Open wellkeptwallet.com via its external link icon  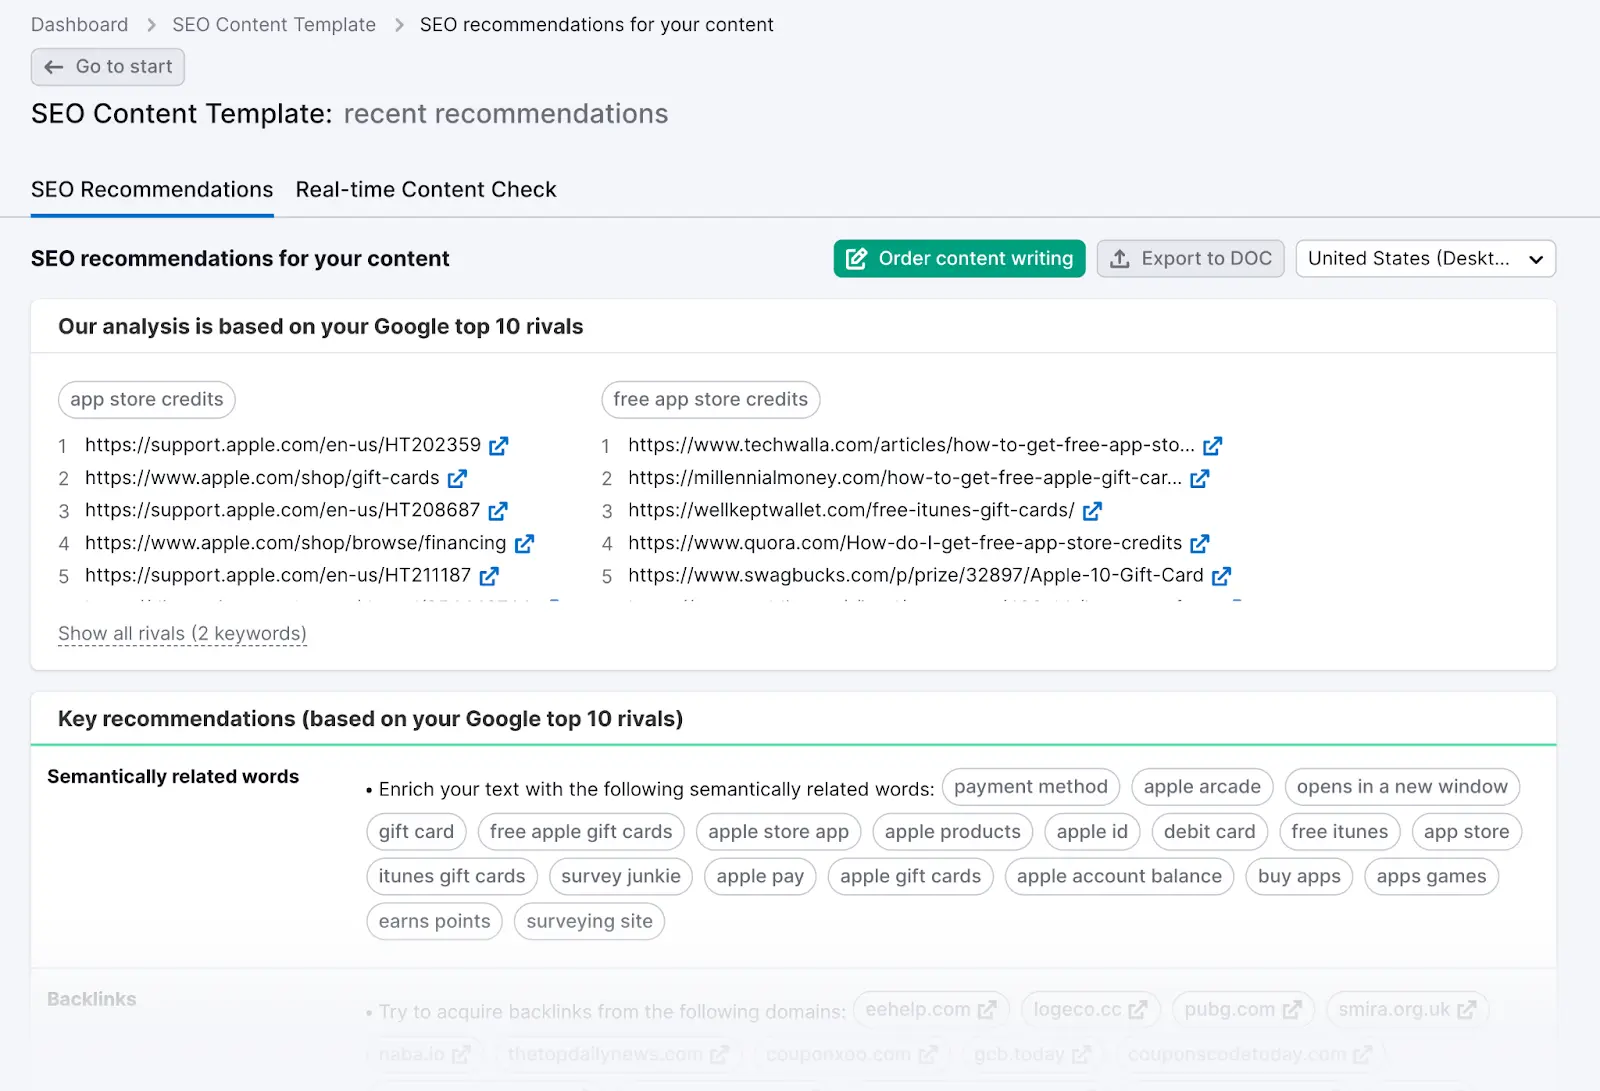pos(1093,510)
